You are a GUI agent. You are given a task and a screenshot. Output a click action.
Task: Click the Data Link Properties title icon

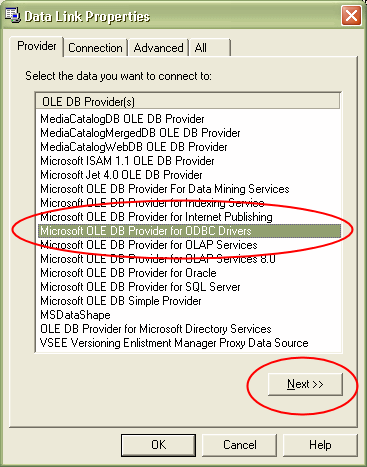pos(12,15)
